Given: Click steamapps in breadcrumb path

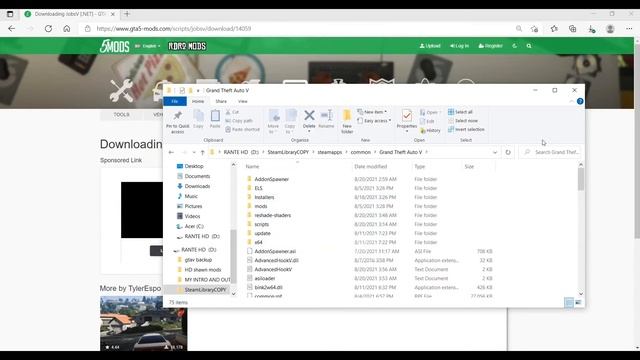Looking at the screenshot, I should point(330,152).
